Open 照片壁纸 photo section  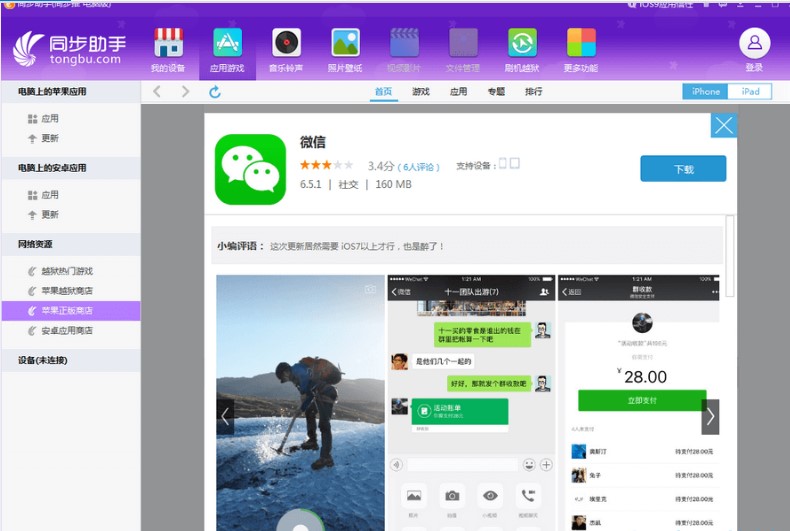coord(345,50)
